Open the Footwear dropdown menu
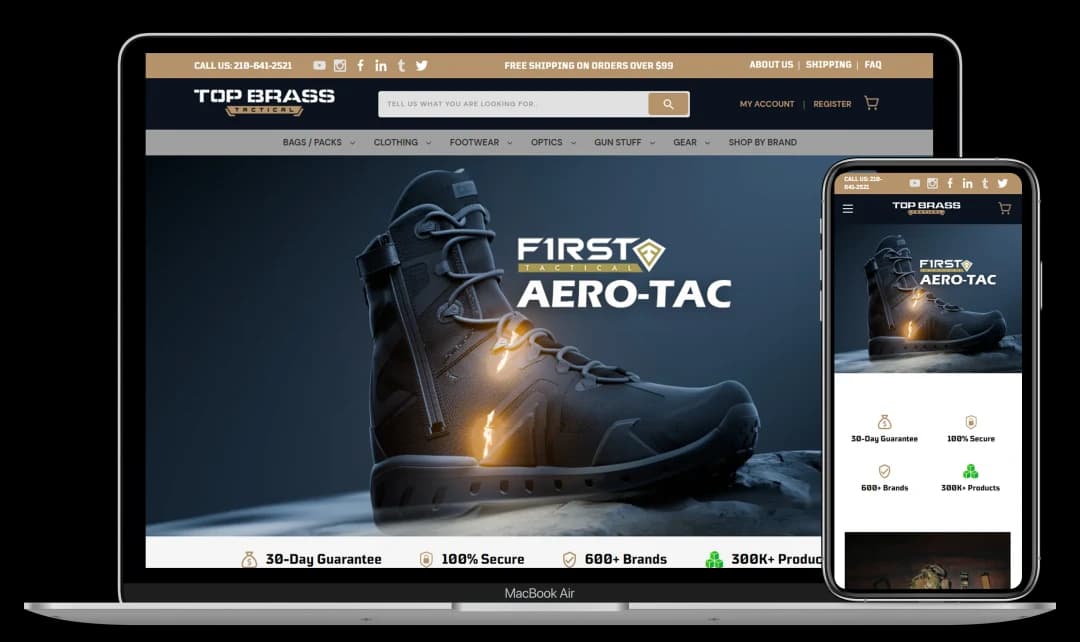The width and height of the screenshot is (1080, 642). [480, 143]
